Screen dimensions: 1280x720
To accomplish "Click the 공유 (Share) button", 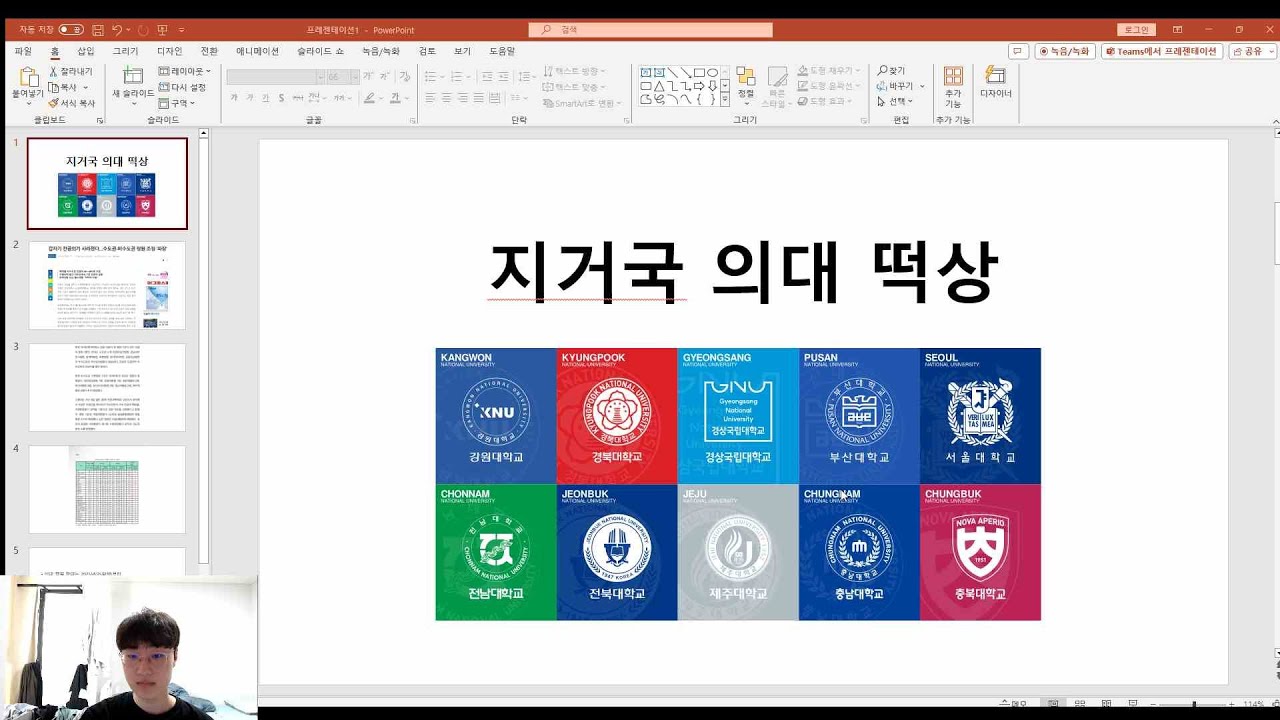I will pyautogui.click(x=1252, y=51).
